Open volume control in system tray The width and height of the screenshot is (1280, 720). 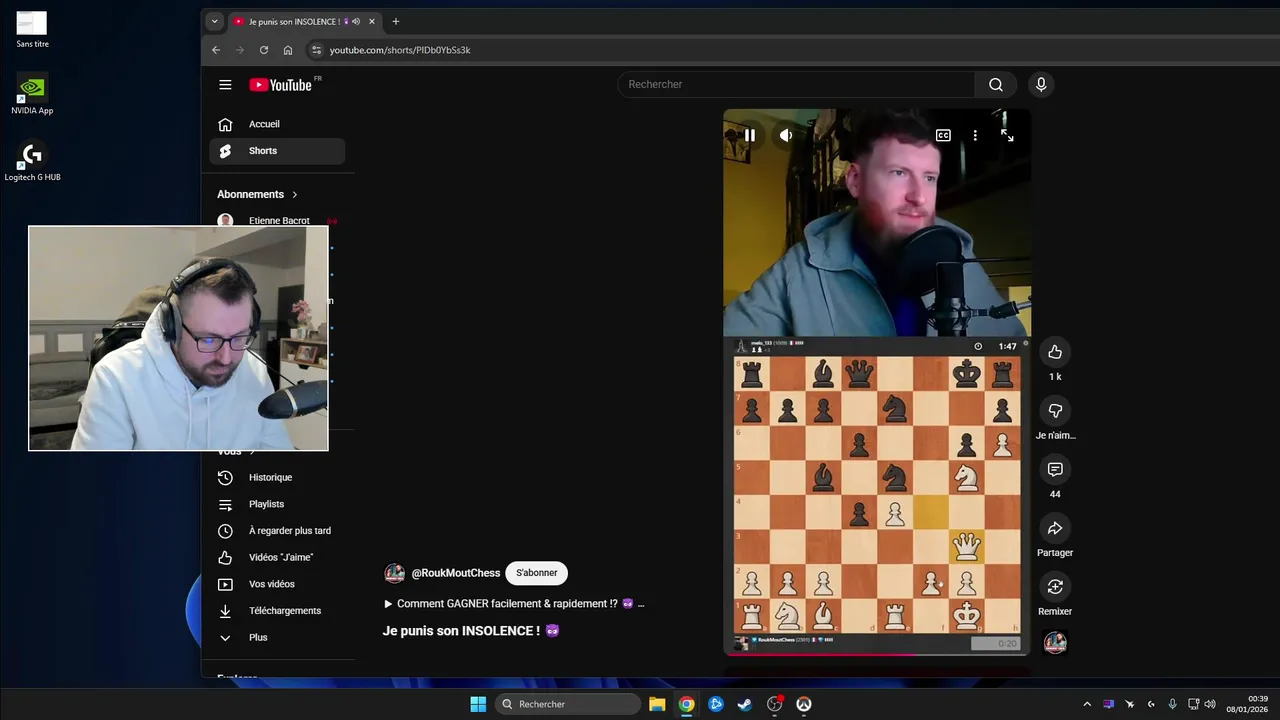1210,704
